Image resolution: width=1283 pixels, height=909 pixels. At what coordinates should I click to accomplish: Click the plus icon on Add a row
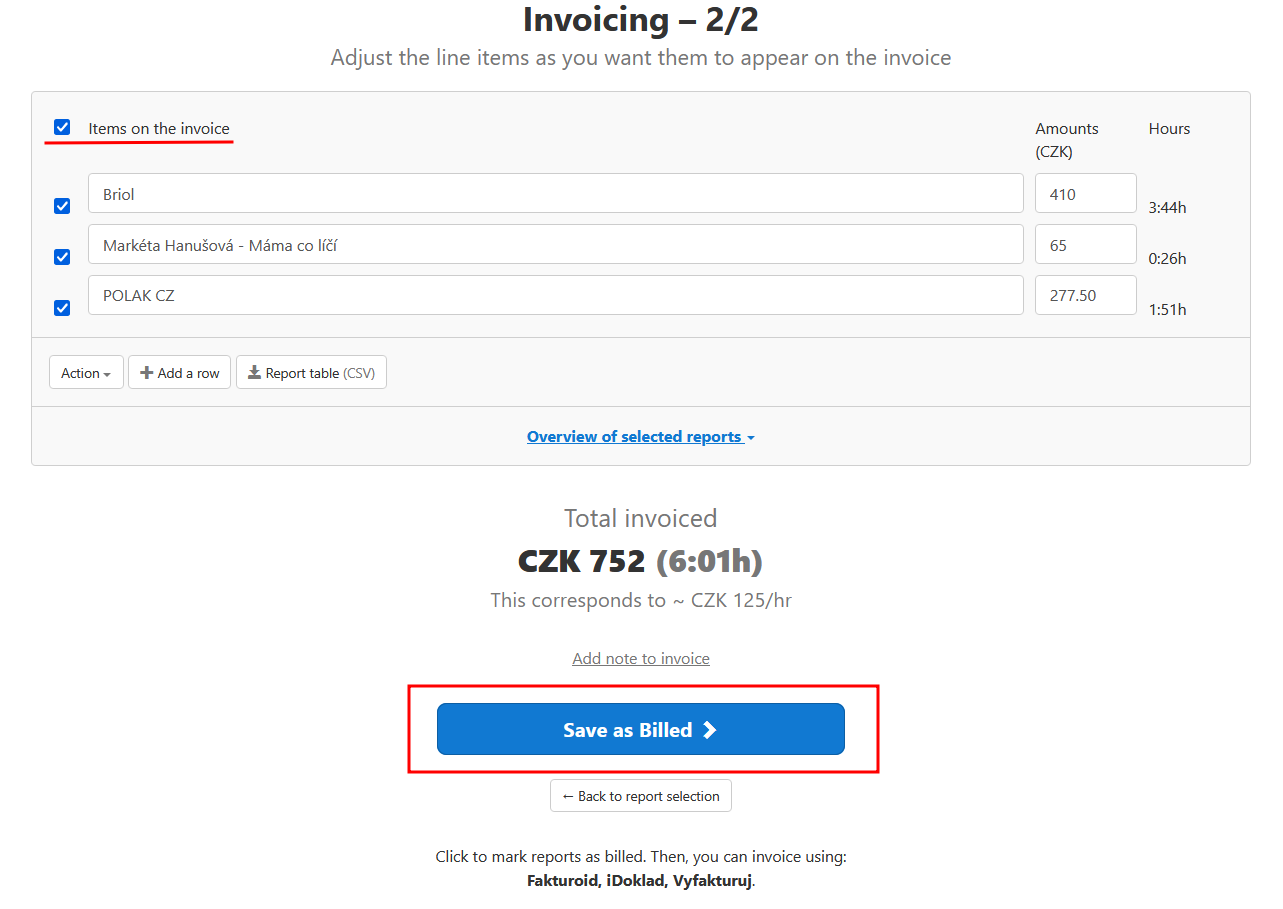click(x=147, y=373)
